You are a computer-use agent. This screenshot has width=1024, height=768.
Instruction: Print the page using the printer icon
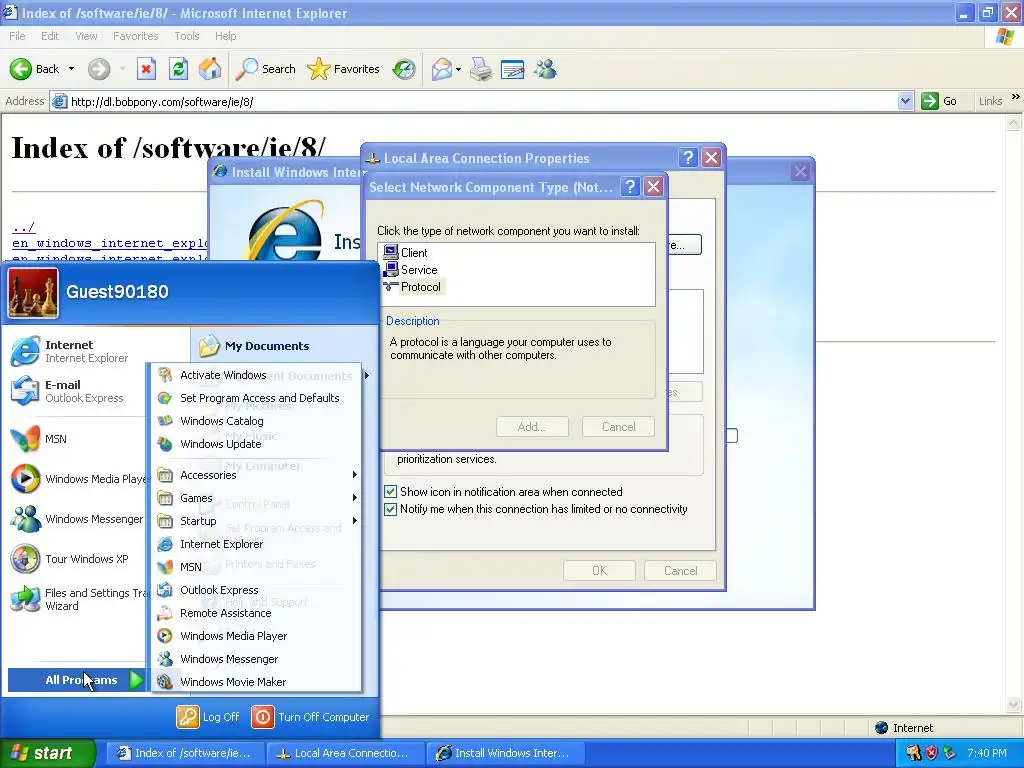point(481,69)
